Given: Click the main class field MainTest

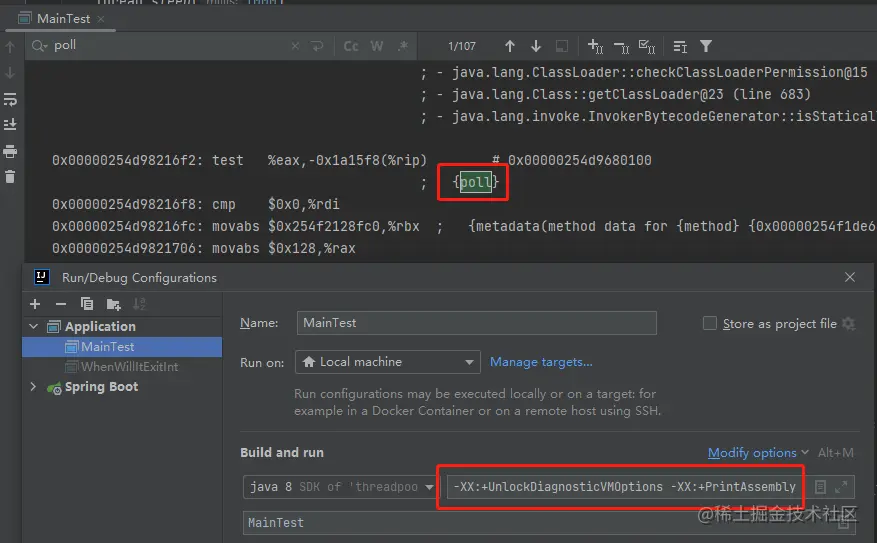Looking at the screenshot, I should click(548, 522).
